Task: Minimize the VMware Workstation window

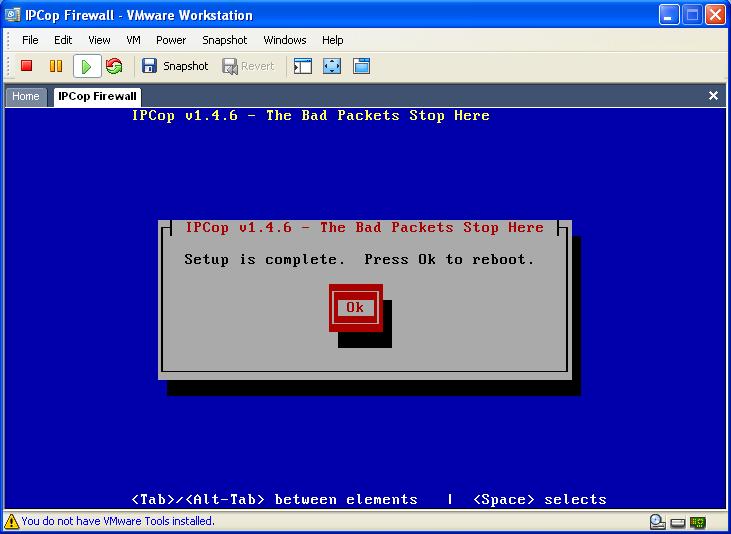Action: 669,15
